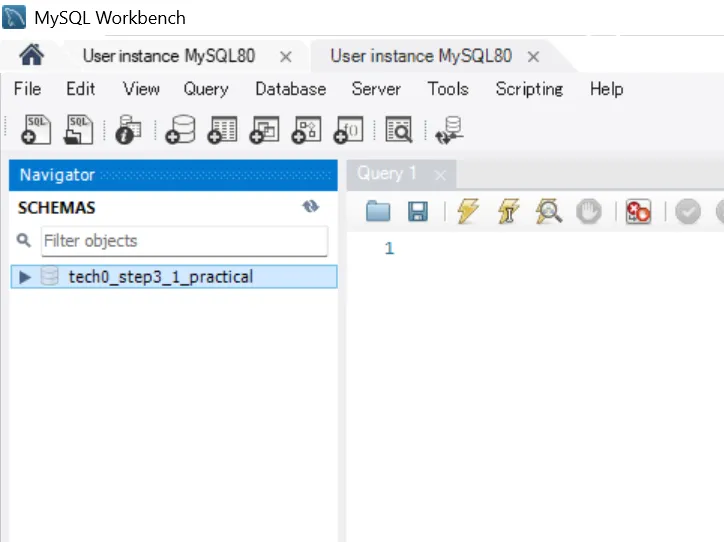The height and width of the screenshot is (542, 724).
Task: Create a new SQL tab icon
Action: tap(36, 130)
